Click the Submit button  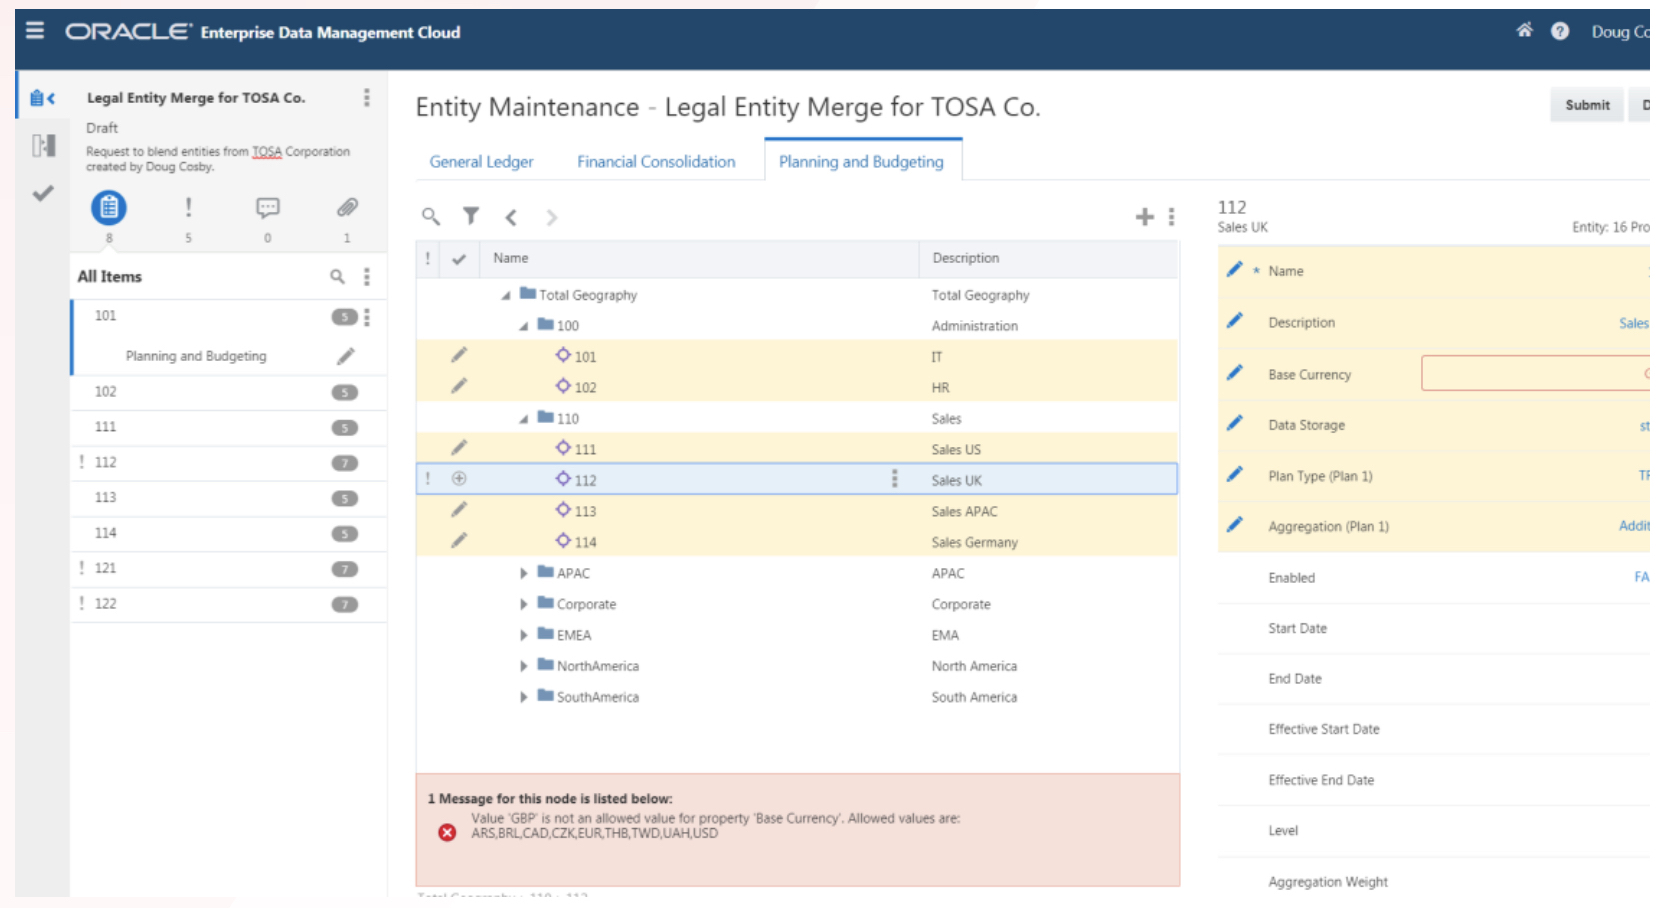pos(1586,105)
